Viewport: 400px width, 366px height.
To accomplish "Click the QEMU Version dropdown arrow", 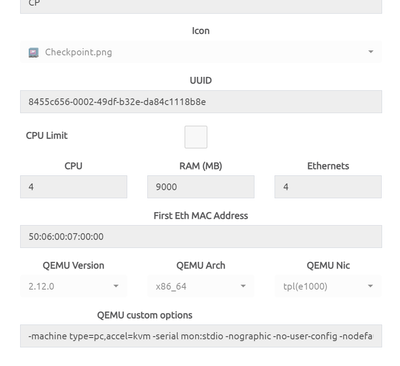I will (x=116, y=286).
